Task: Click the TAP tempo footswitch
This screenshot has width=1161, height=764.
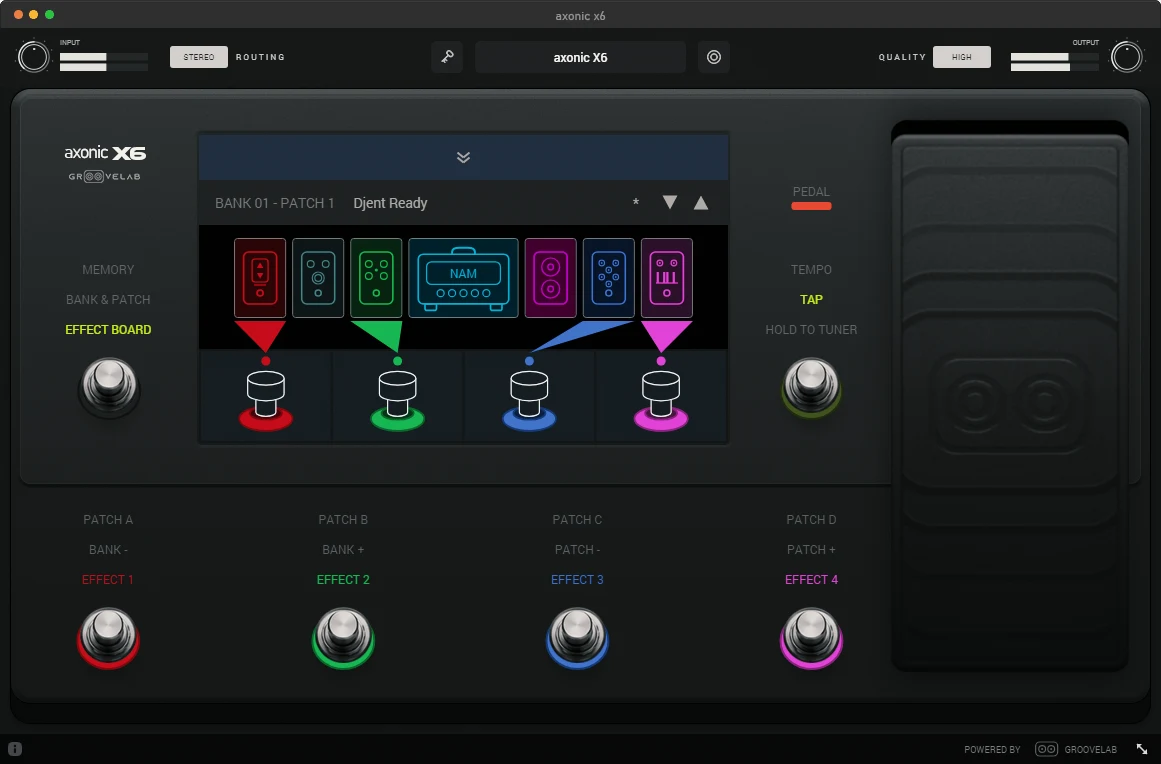Action: [x=812, y=388]
